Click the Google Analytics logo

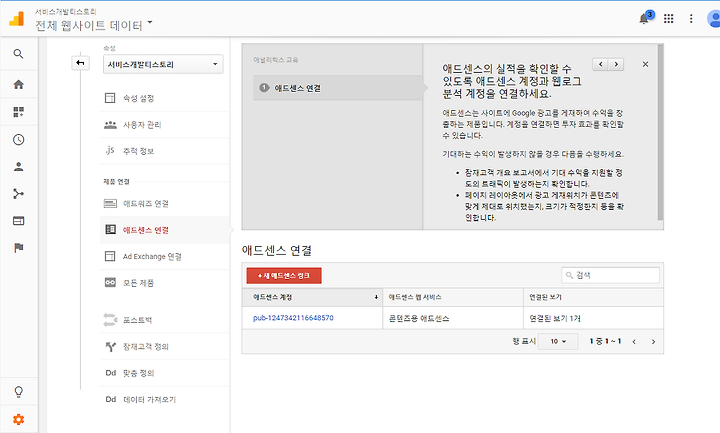[x=17, y=19]
